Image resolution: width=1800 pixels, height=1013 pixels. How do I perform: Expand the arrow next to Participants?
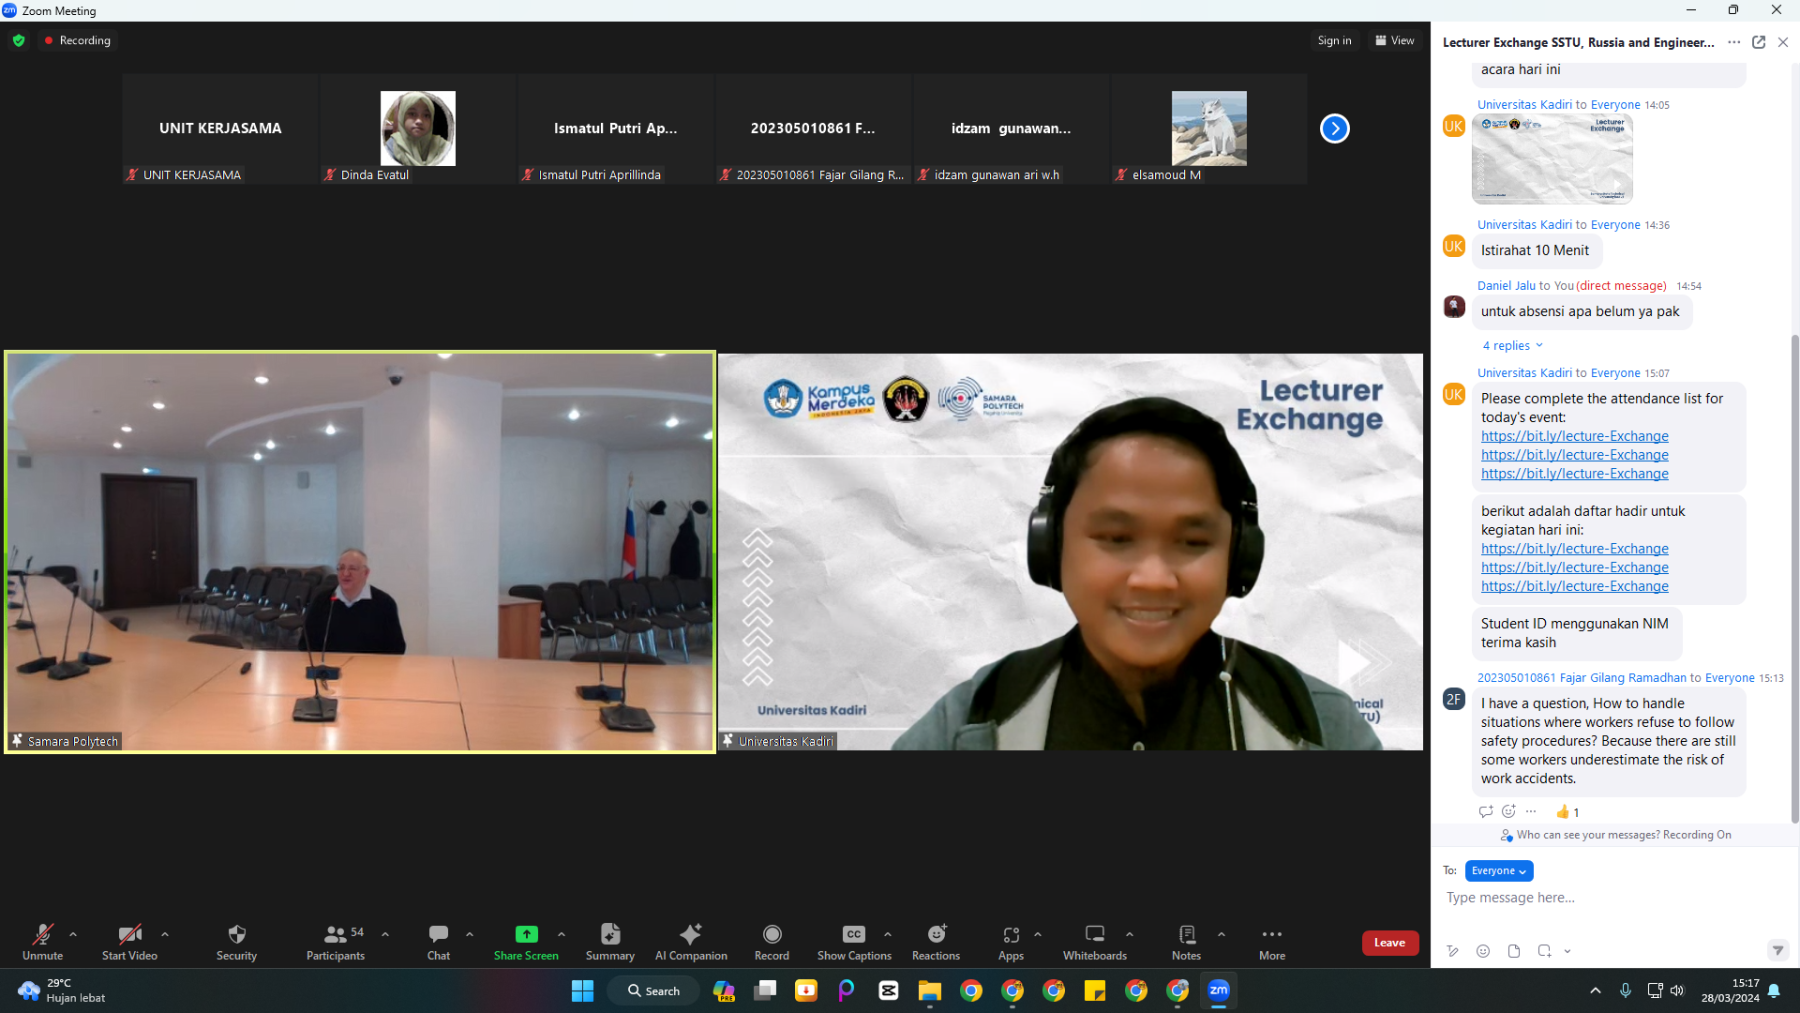click(385, 934)
